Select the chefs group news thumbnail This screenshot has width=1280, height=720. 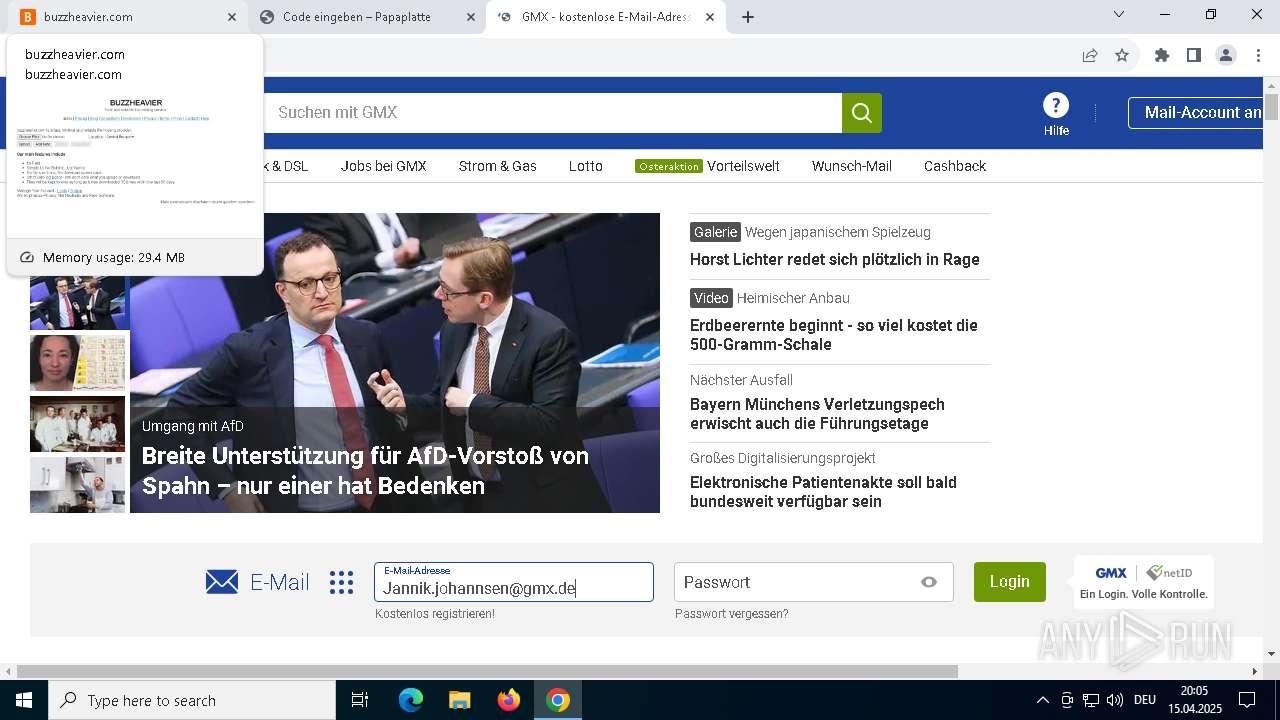[78, 424]
